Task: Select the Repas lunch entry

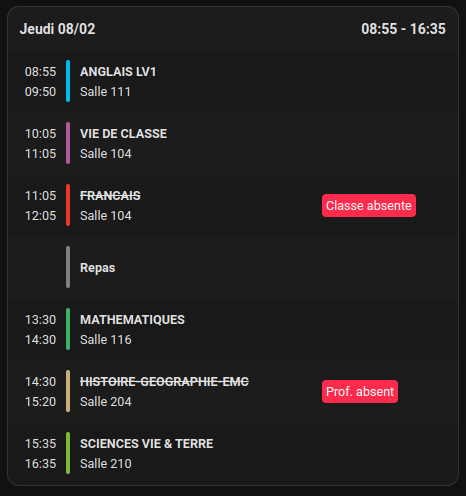Action: point(233,267)
